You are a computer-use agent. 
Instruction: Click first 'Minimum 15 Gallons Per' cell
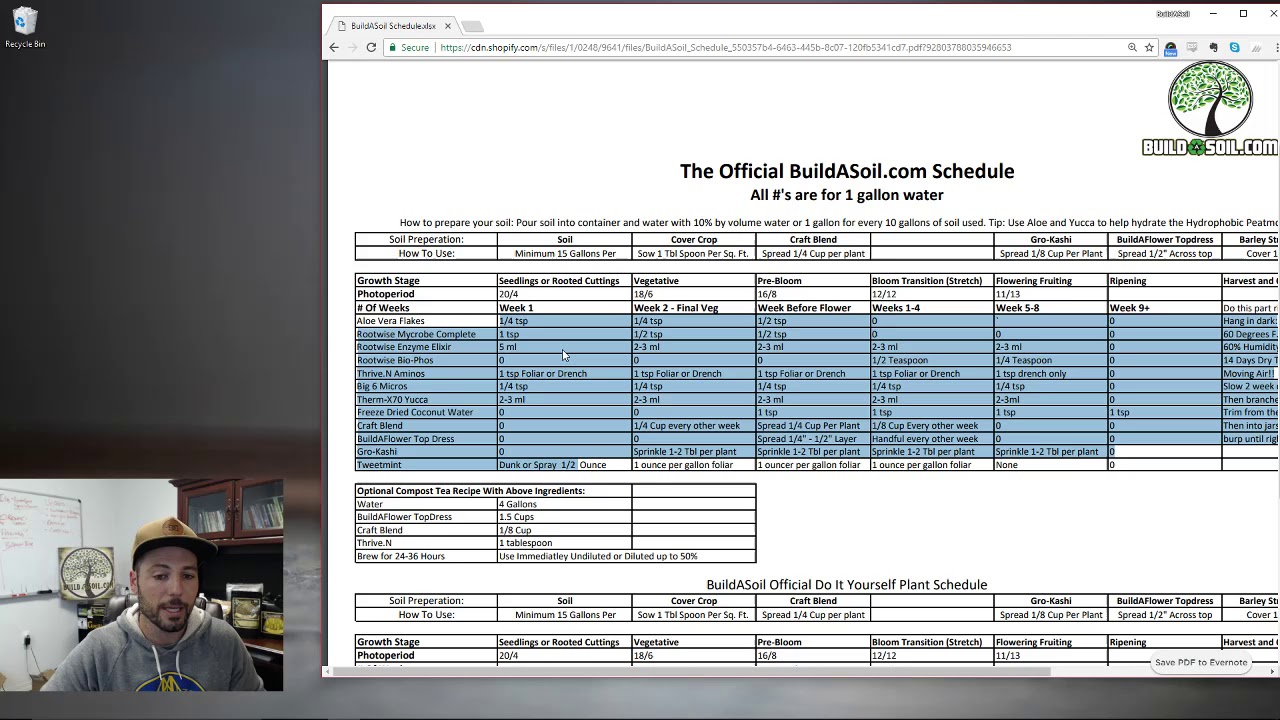coord(565,254)
